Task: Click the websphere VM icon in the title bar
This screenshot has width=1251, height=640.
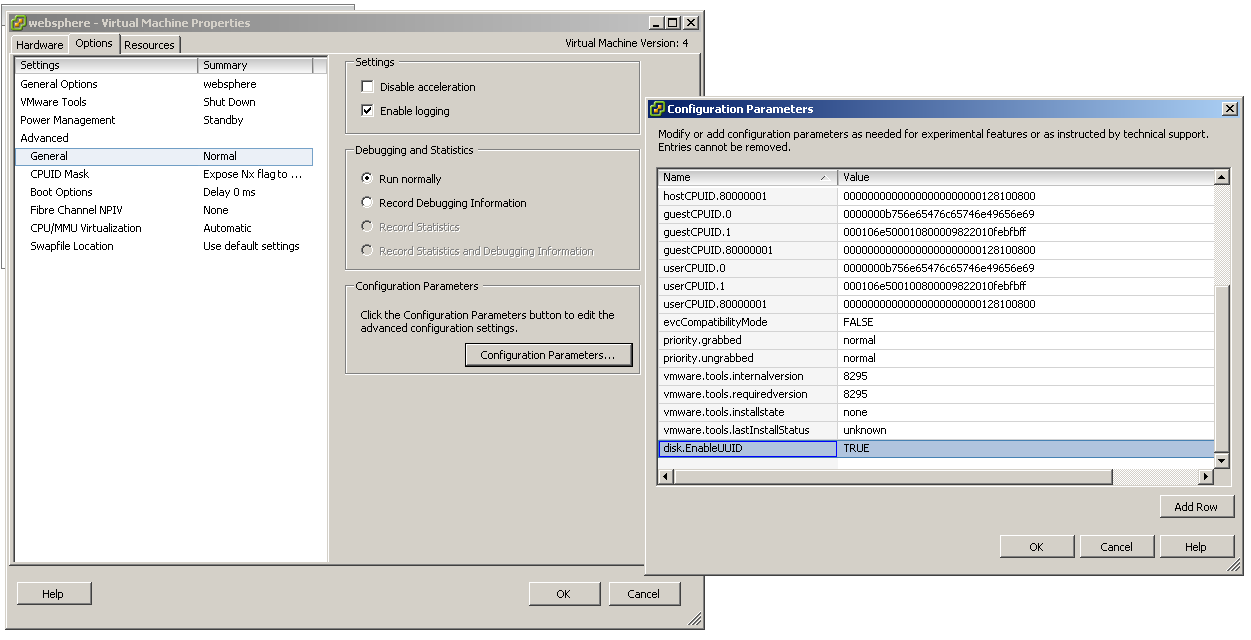Action: click(16, 21)
